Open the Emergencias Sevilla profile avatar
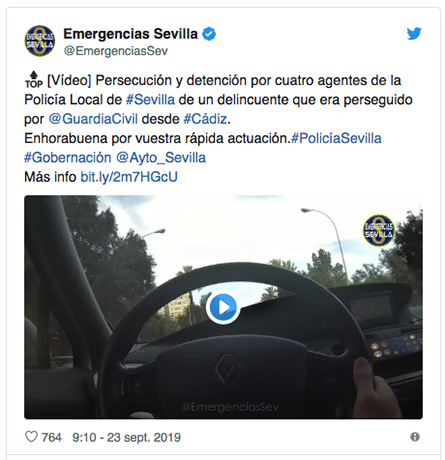Screen dimensions: 445x460 coord(40,41)
